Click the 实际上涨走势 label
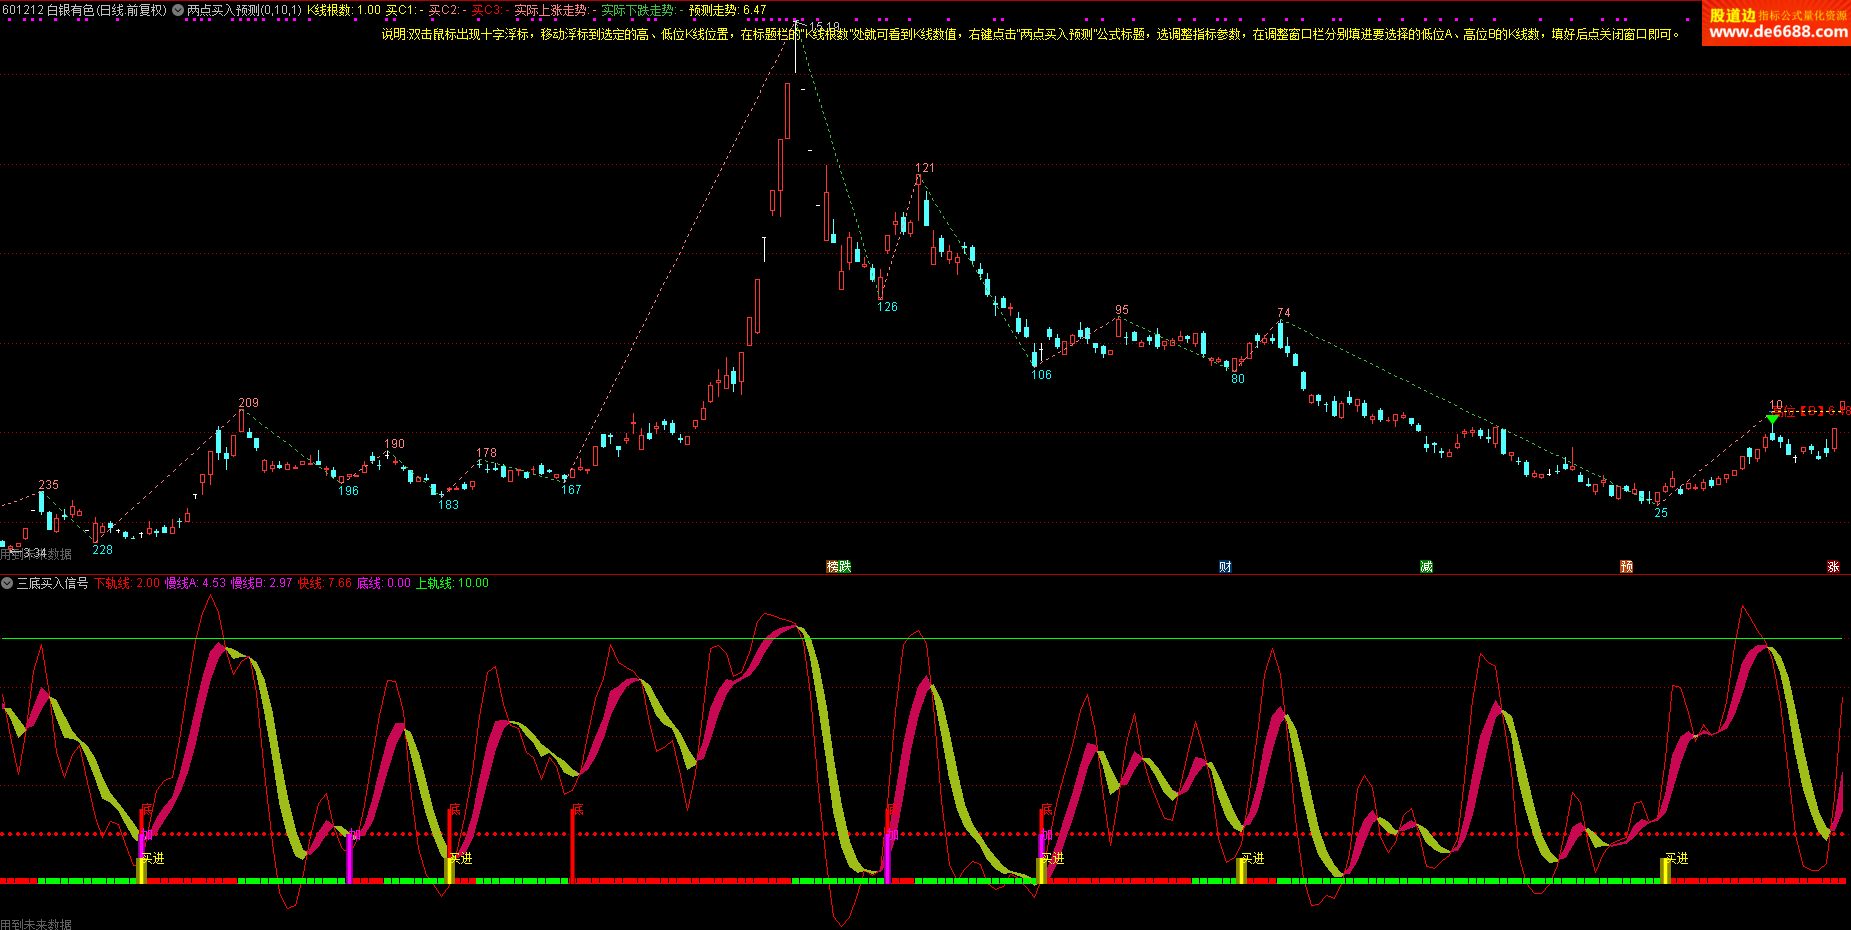 [x=551, y=10]
